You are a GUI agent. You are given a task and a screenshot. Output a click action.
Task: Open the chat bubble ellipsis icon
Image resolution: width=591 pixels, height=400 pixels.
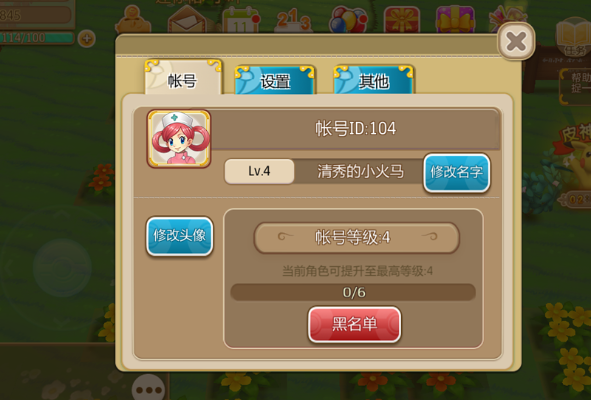tap(149, 388)
